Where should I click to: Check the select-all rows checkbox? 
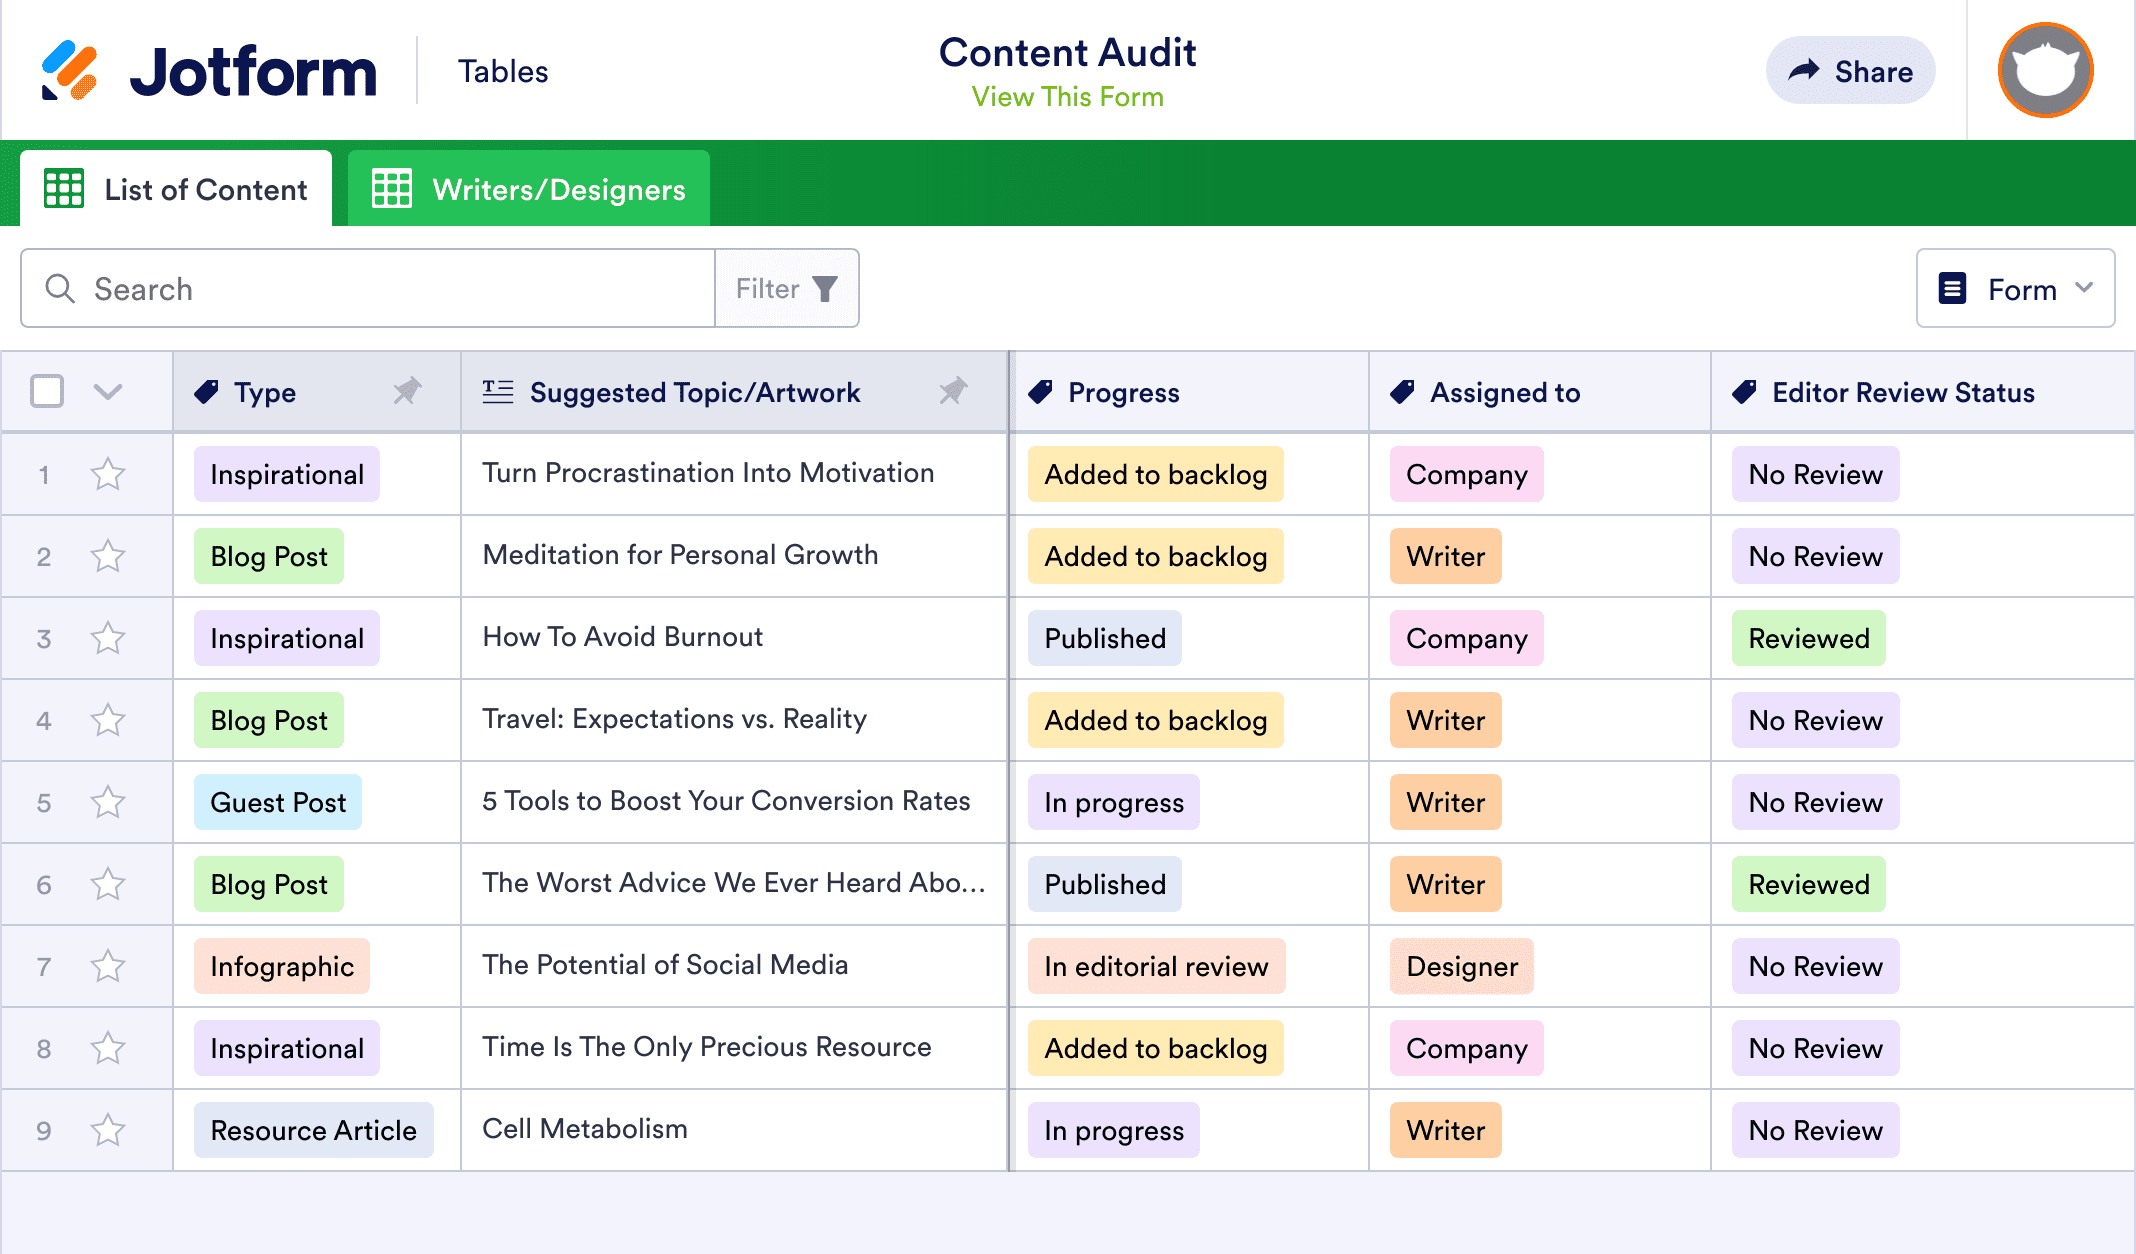click(47, 391)
